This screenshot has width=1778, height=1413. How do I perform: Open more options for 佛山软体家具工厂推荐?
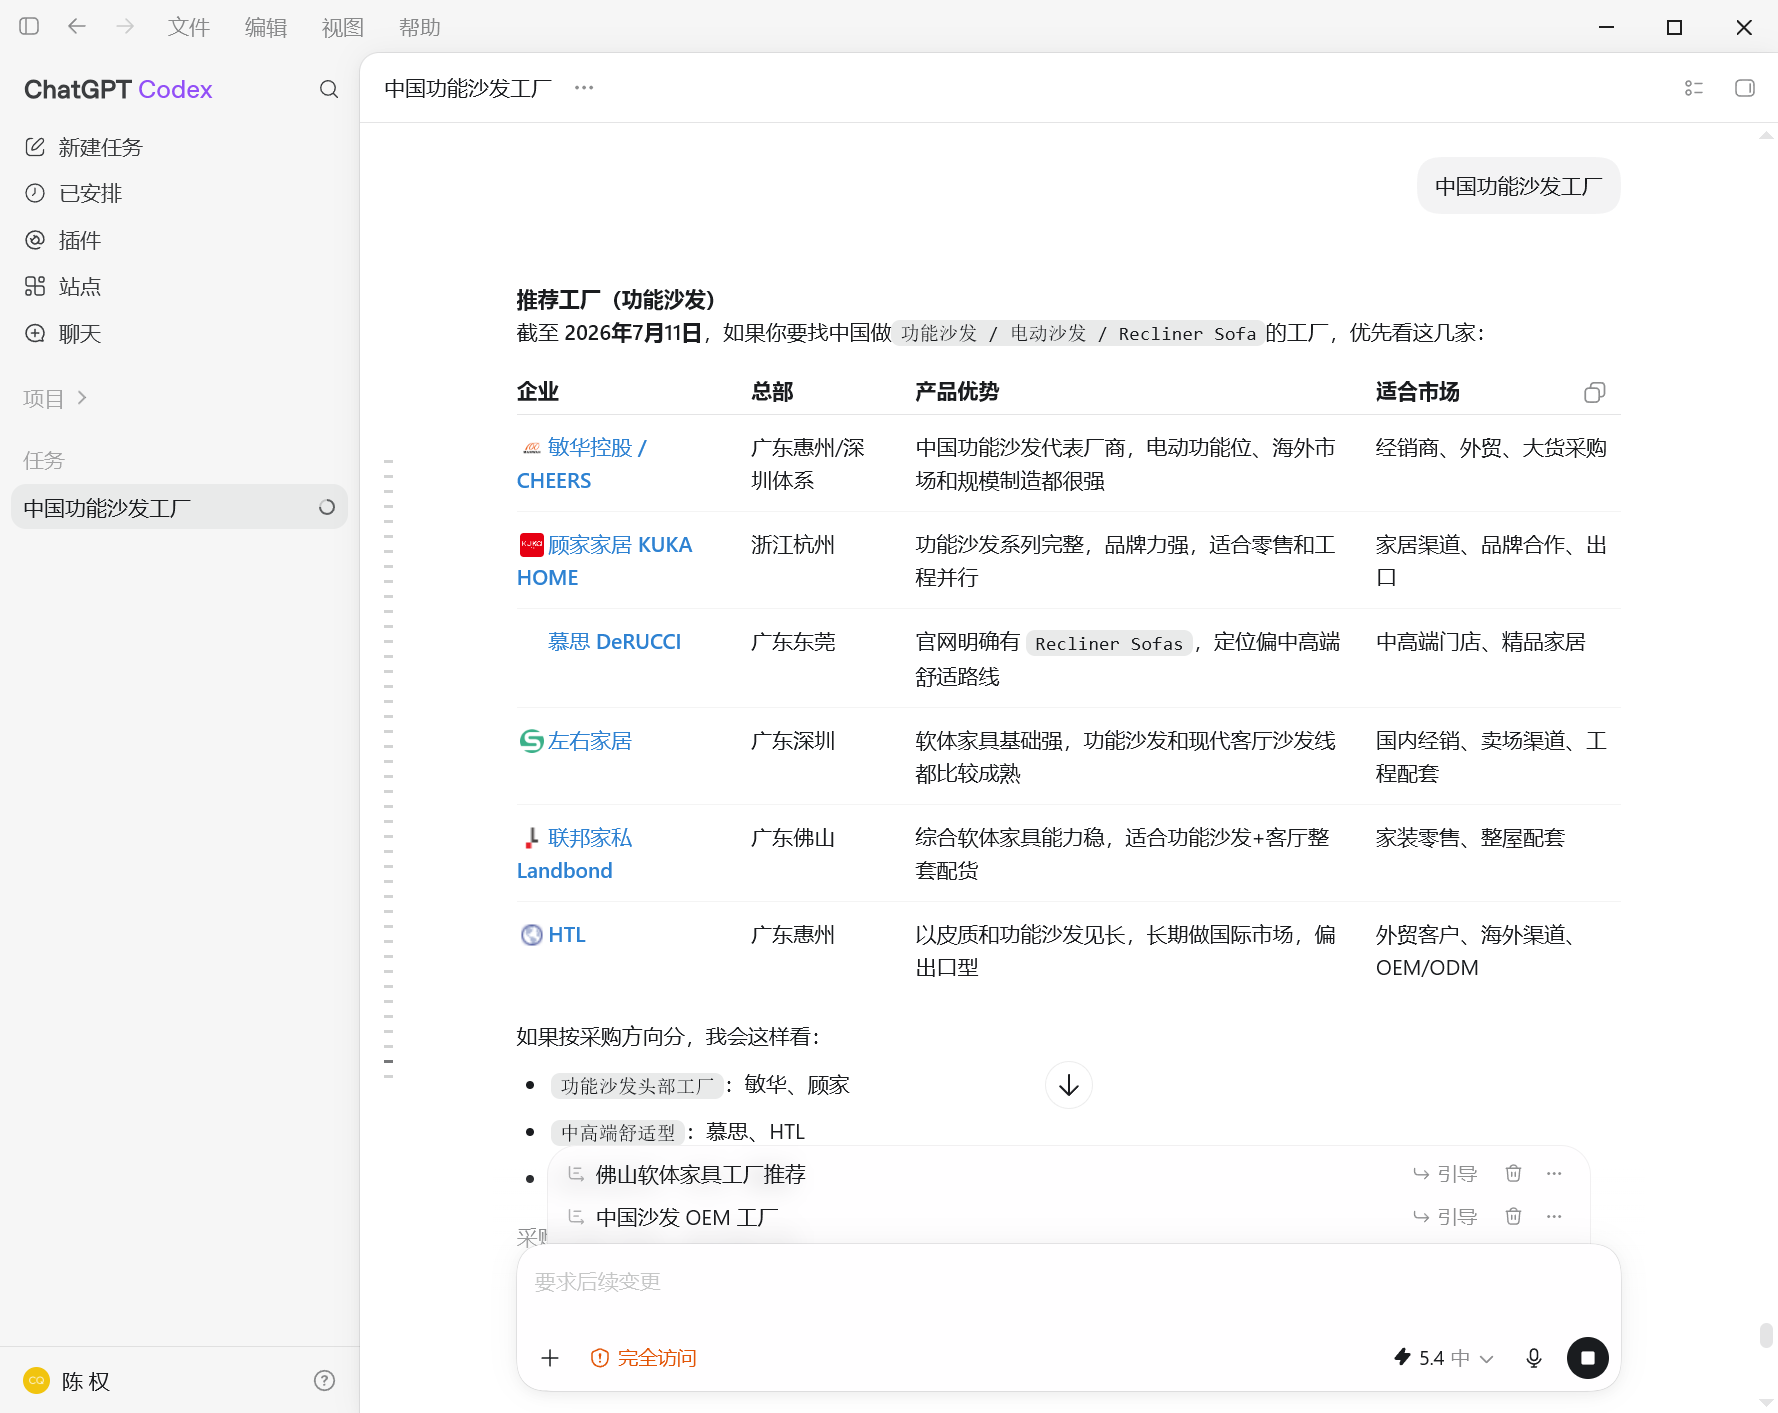(1554, 1173)
